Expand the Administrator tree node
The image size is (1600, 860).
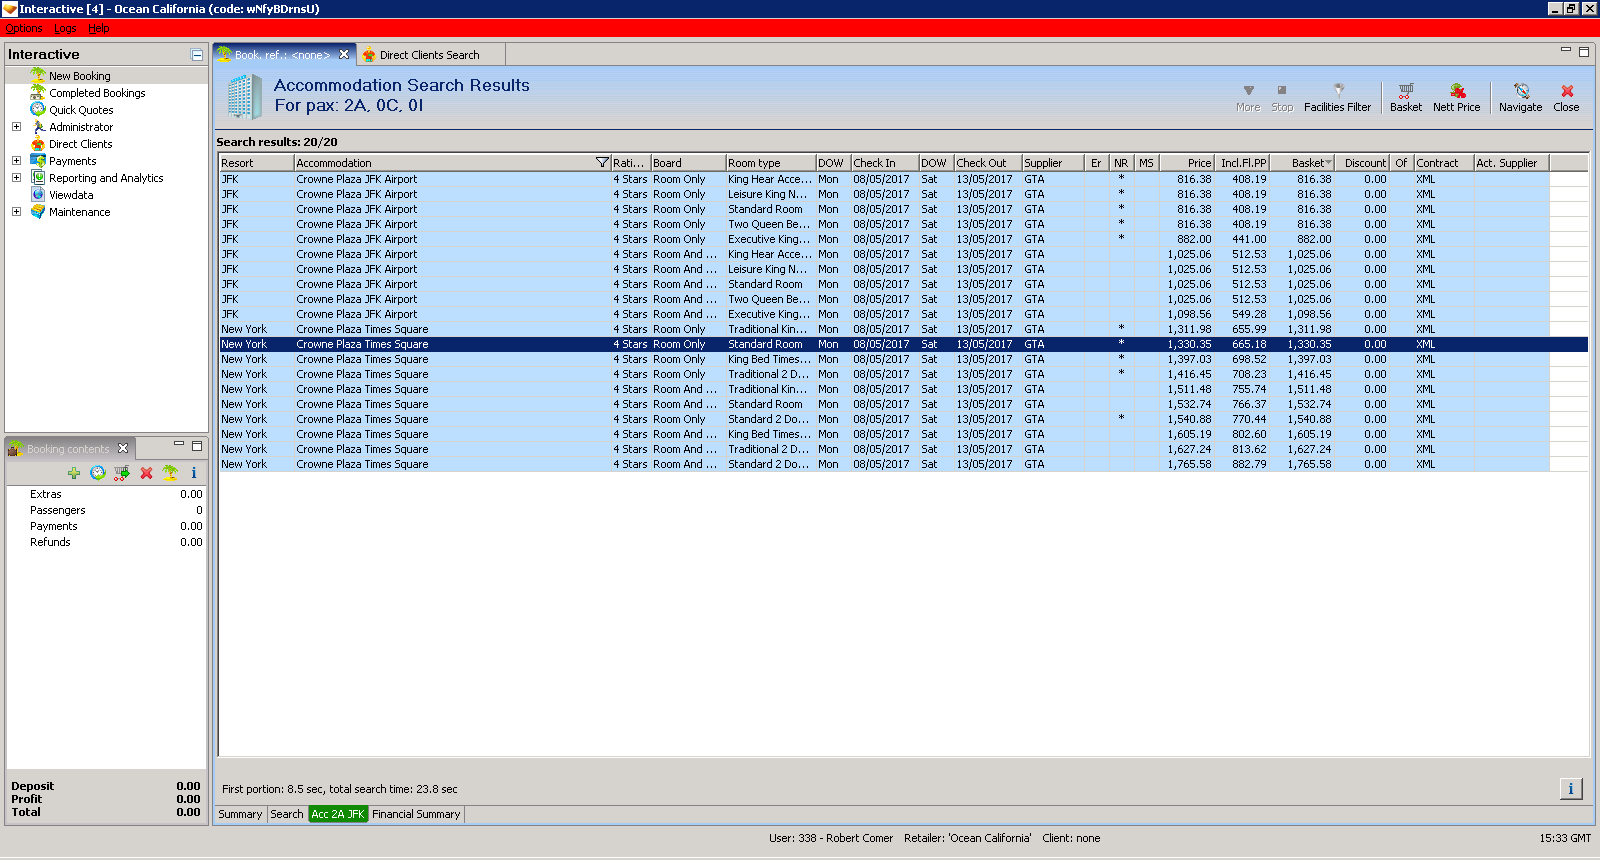pyautogui.click(x=16, y=127)
